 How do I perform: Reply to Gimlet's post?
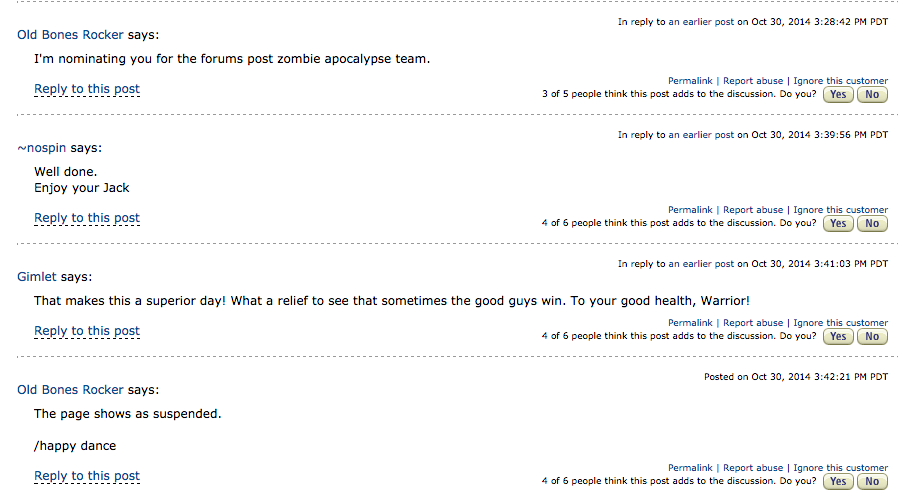coord(87,331)
